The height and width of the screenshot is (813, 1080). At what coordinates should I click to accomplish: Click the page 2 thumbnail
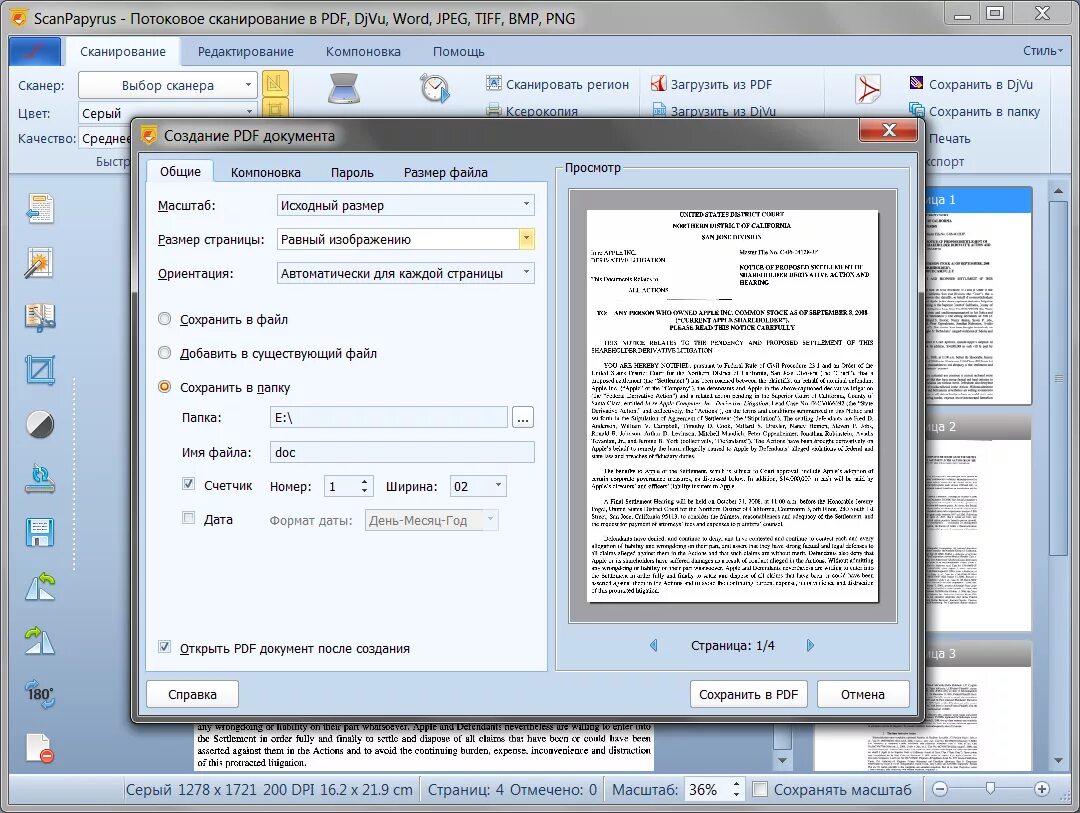(978, 524)
